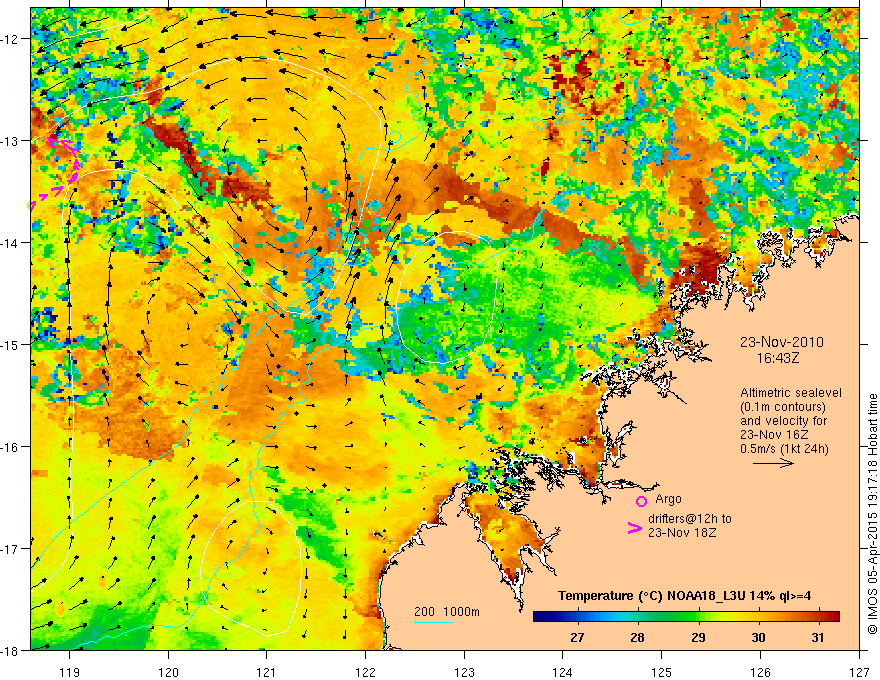The height and width of the screenshot is (680, 880).
Task: Click the IMOS copyright timestamp text
Action: click(872, 514)
